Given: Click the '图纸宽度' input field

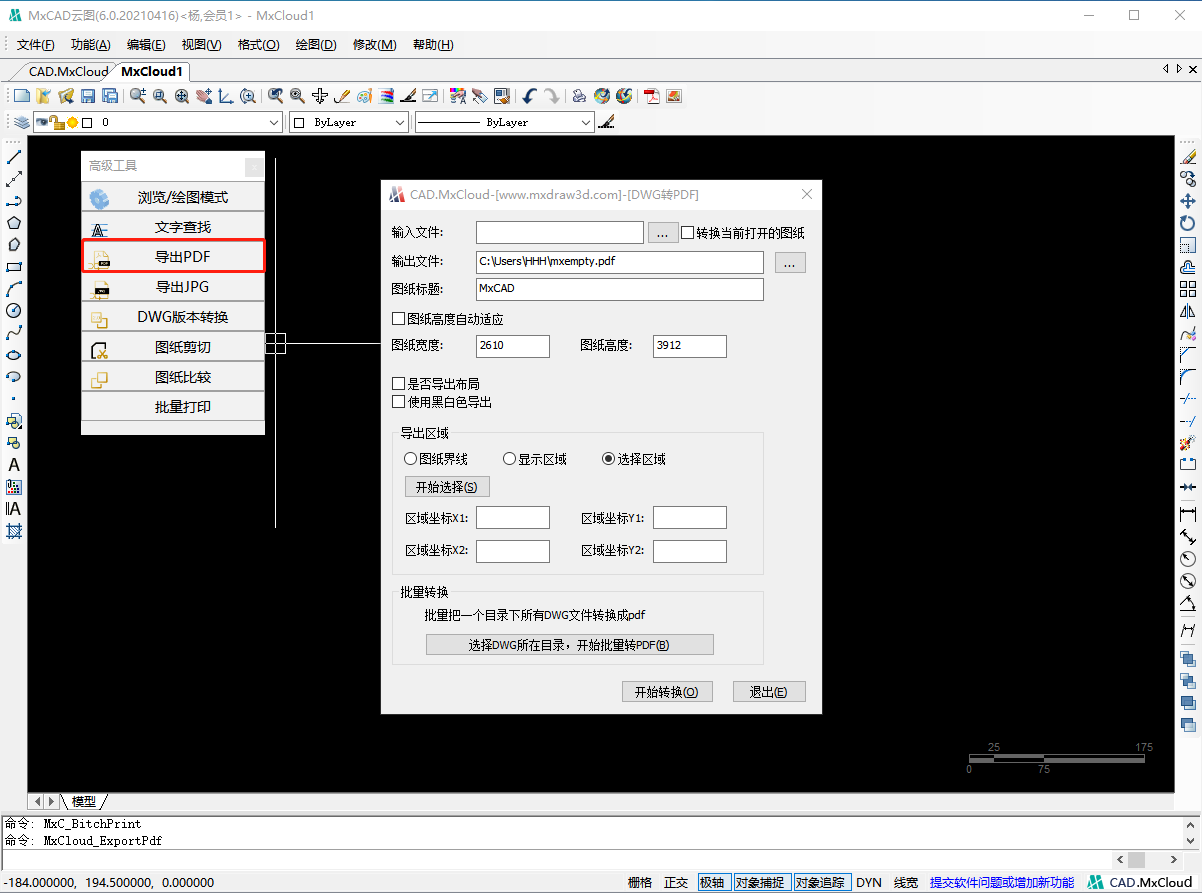Looking at the screenshot, I should pyautogui.click(x=512, y=346).
